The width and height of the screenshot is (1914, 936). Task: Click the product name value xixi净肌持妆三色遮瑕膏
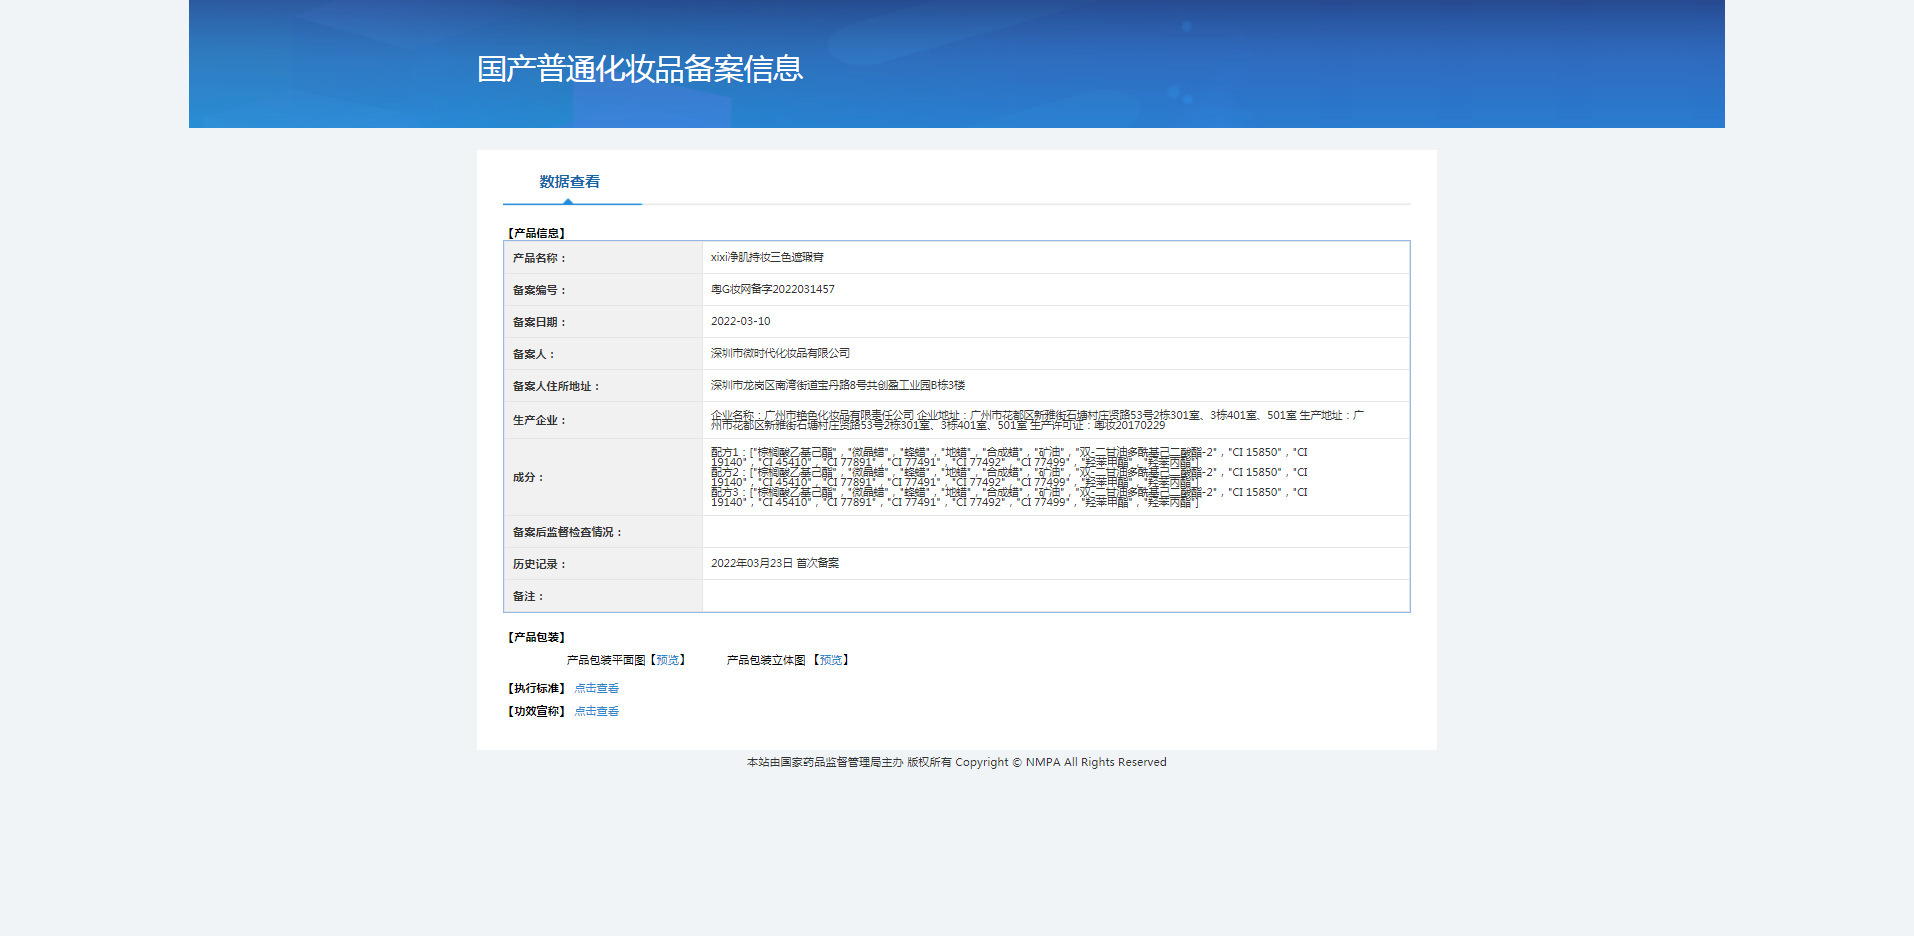point(767,258)
